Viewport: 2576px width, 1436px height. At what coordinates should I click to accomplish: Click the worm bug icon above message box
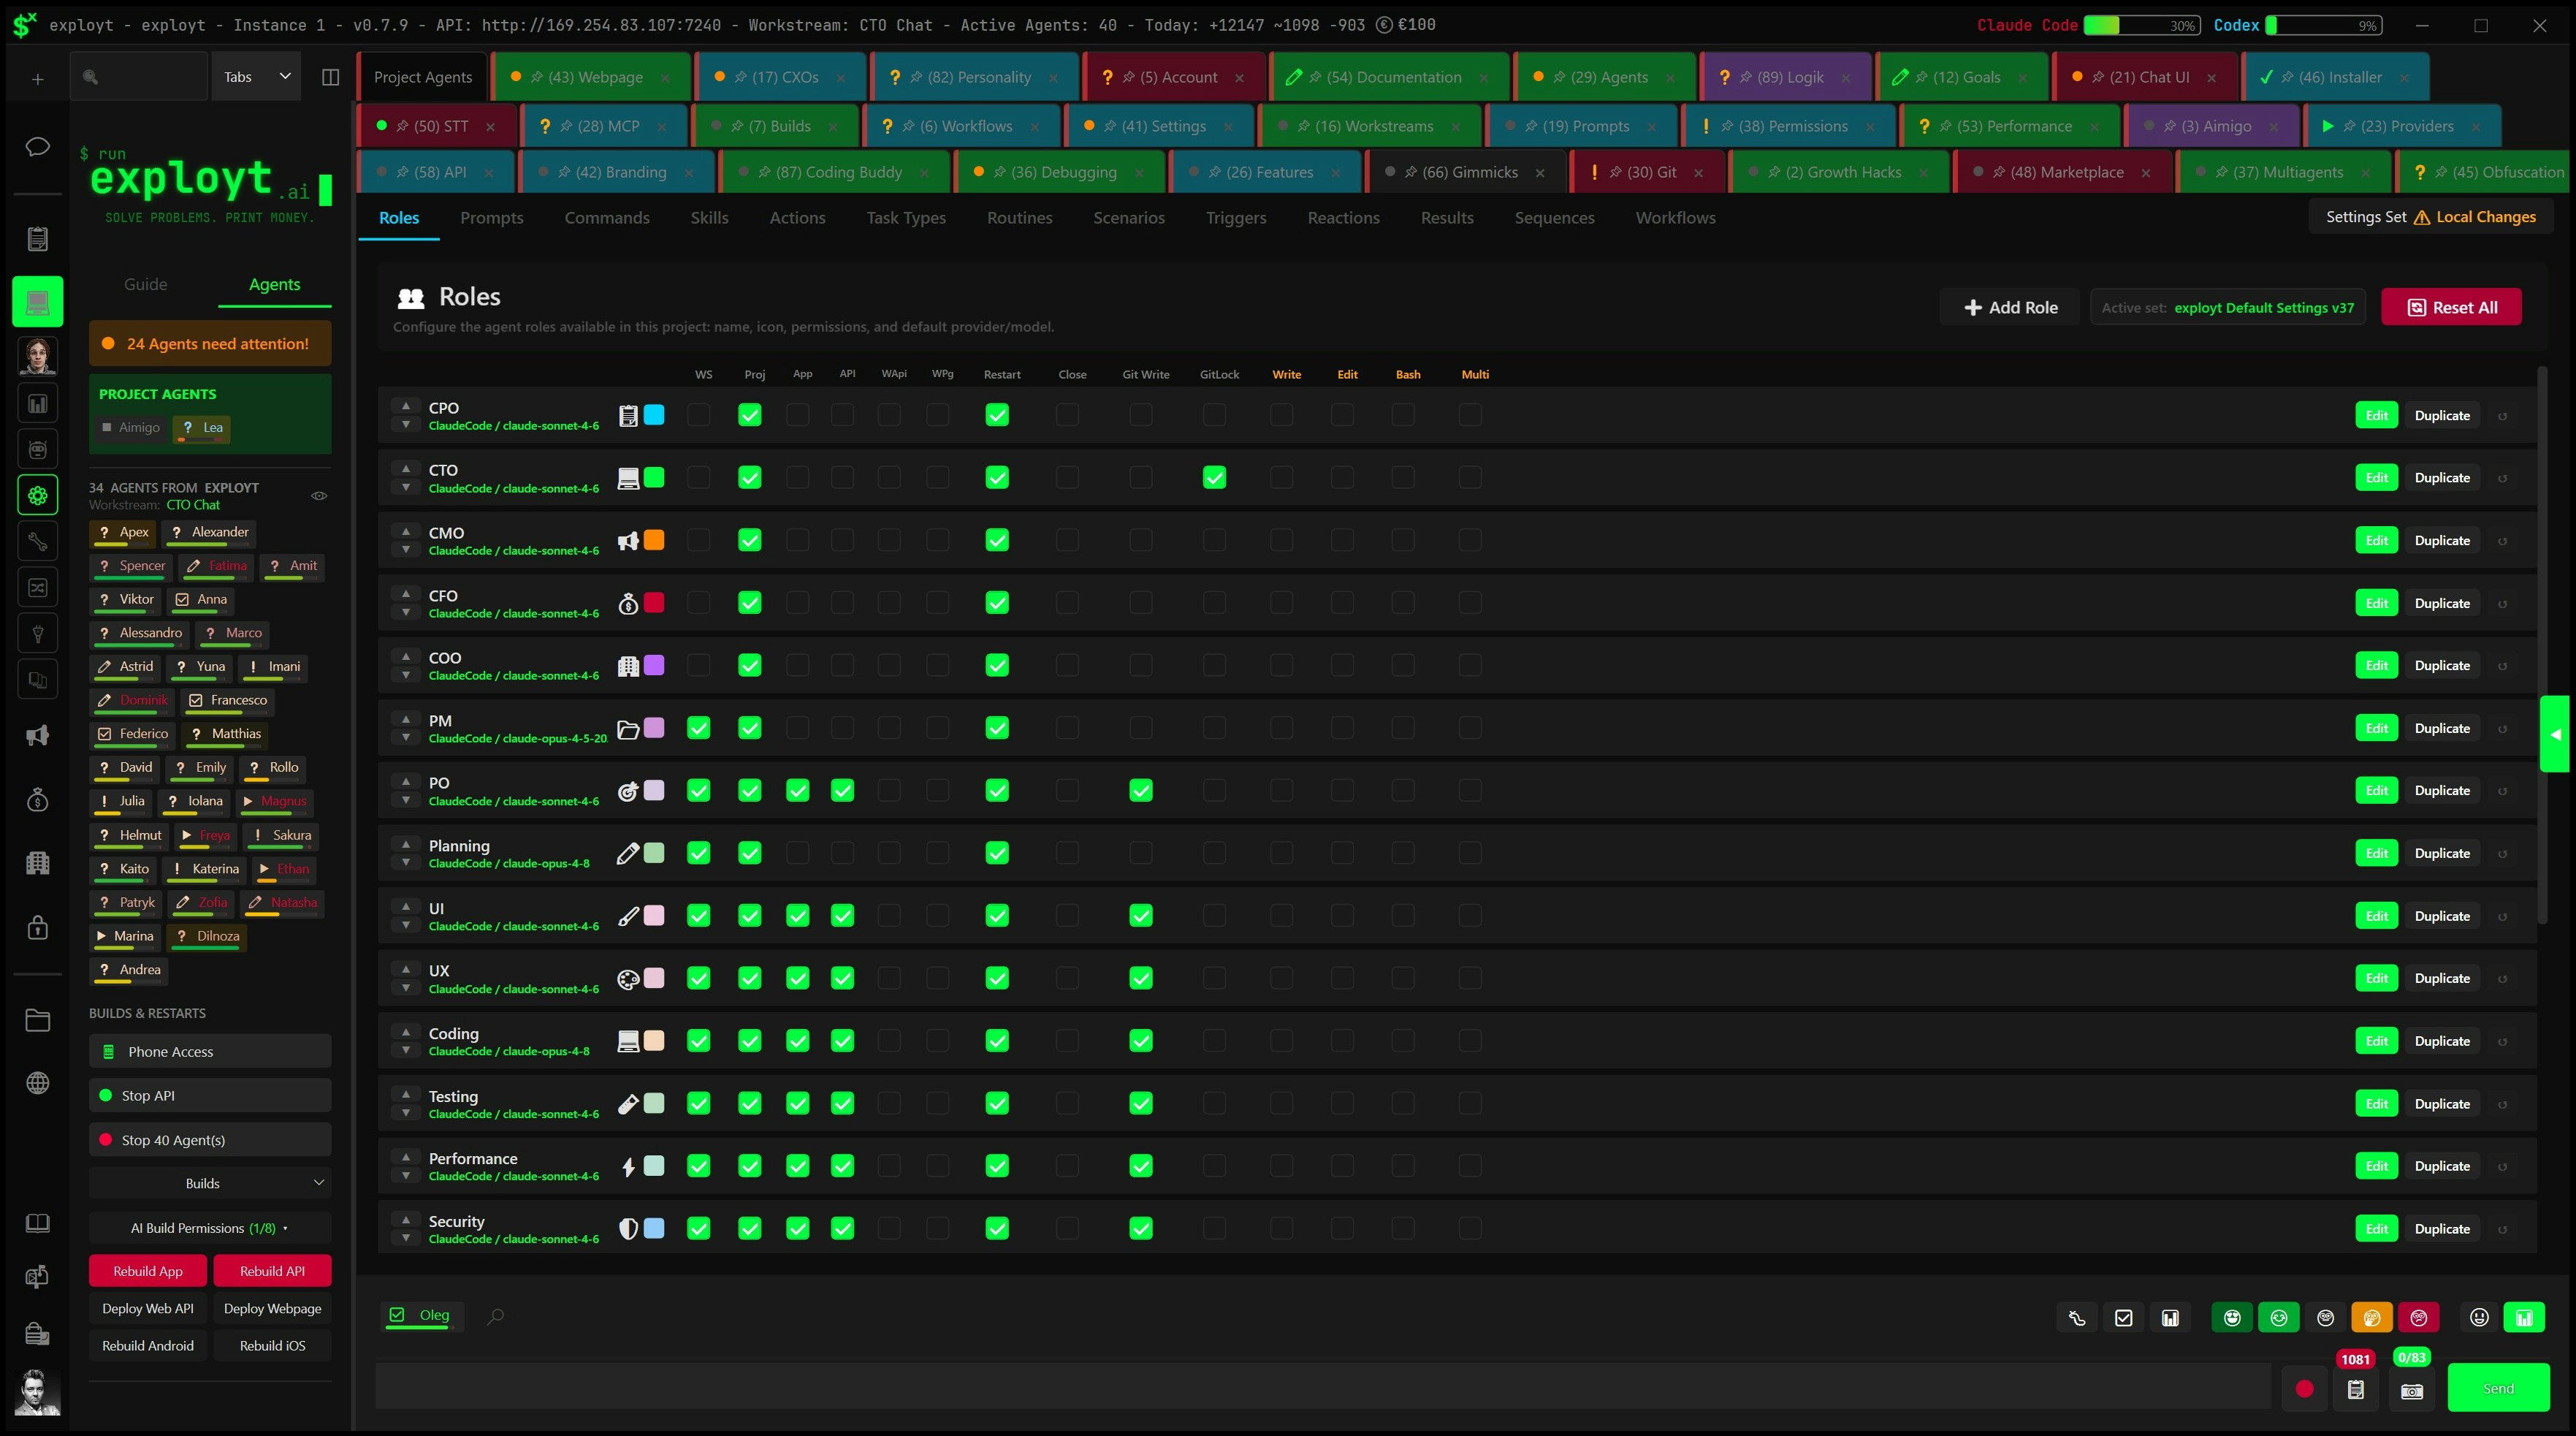tap(2077, 1318)
